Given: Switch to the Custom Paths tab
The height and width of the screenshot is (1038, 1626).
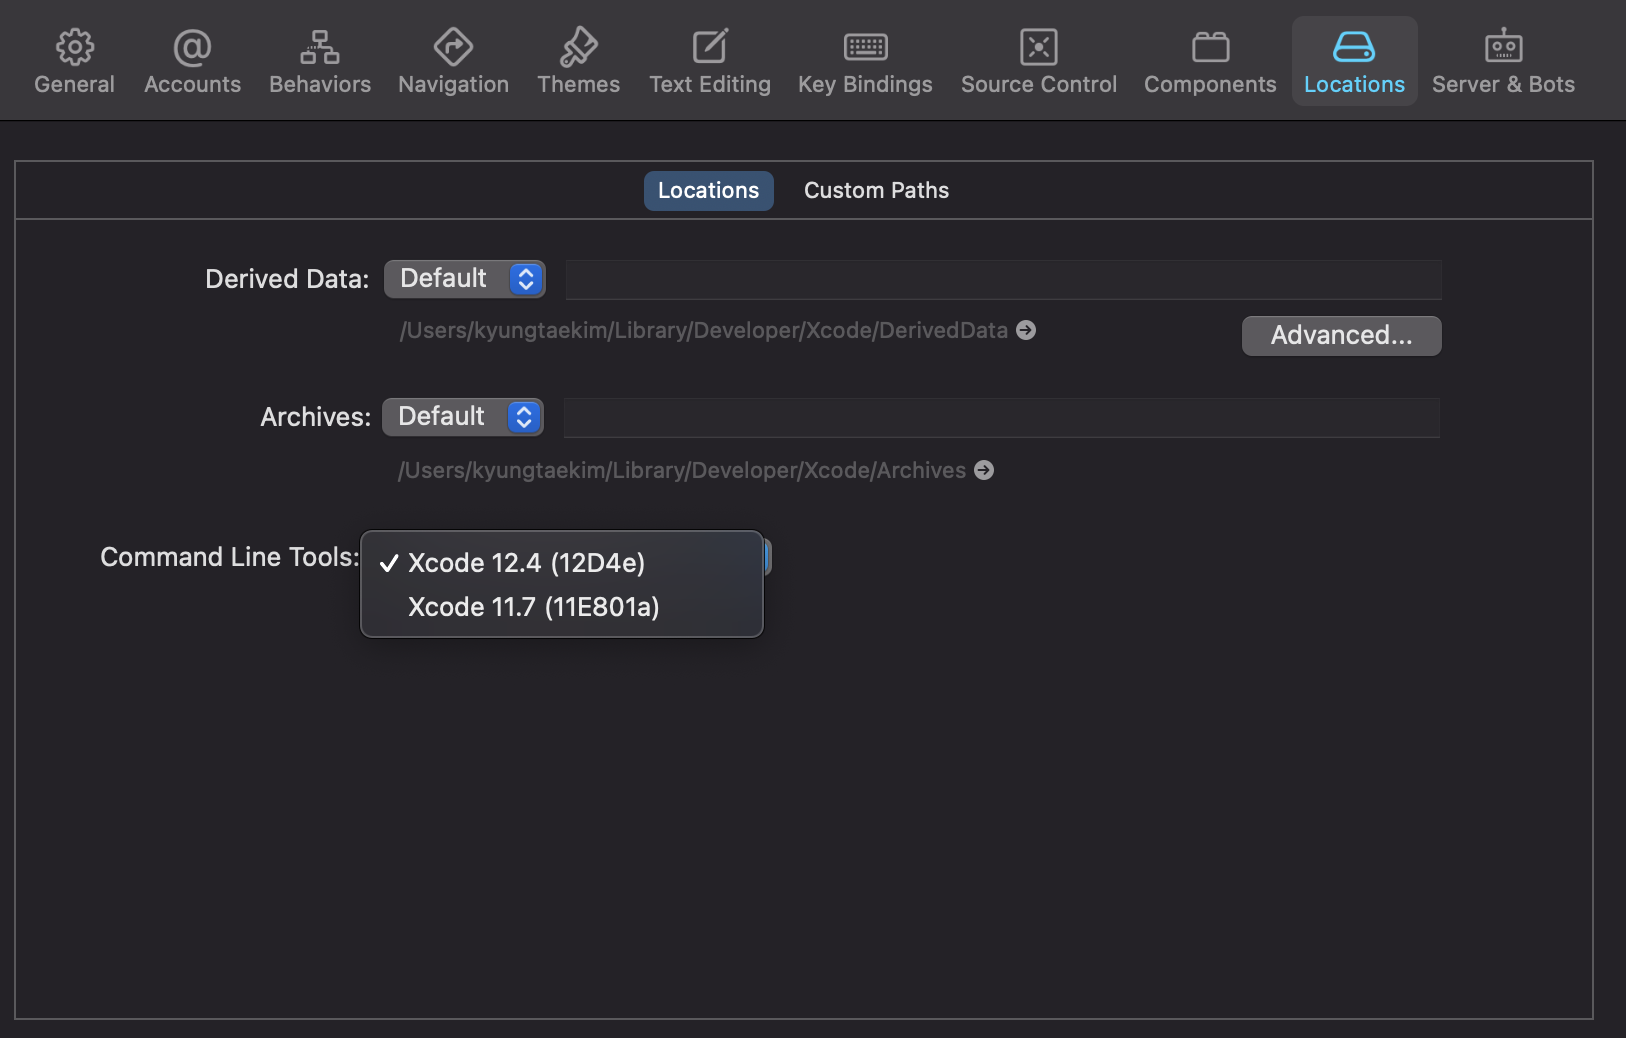Looking at the screenshot, I should 876,190.
